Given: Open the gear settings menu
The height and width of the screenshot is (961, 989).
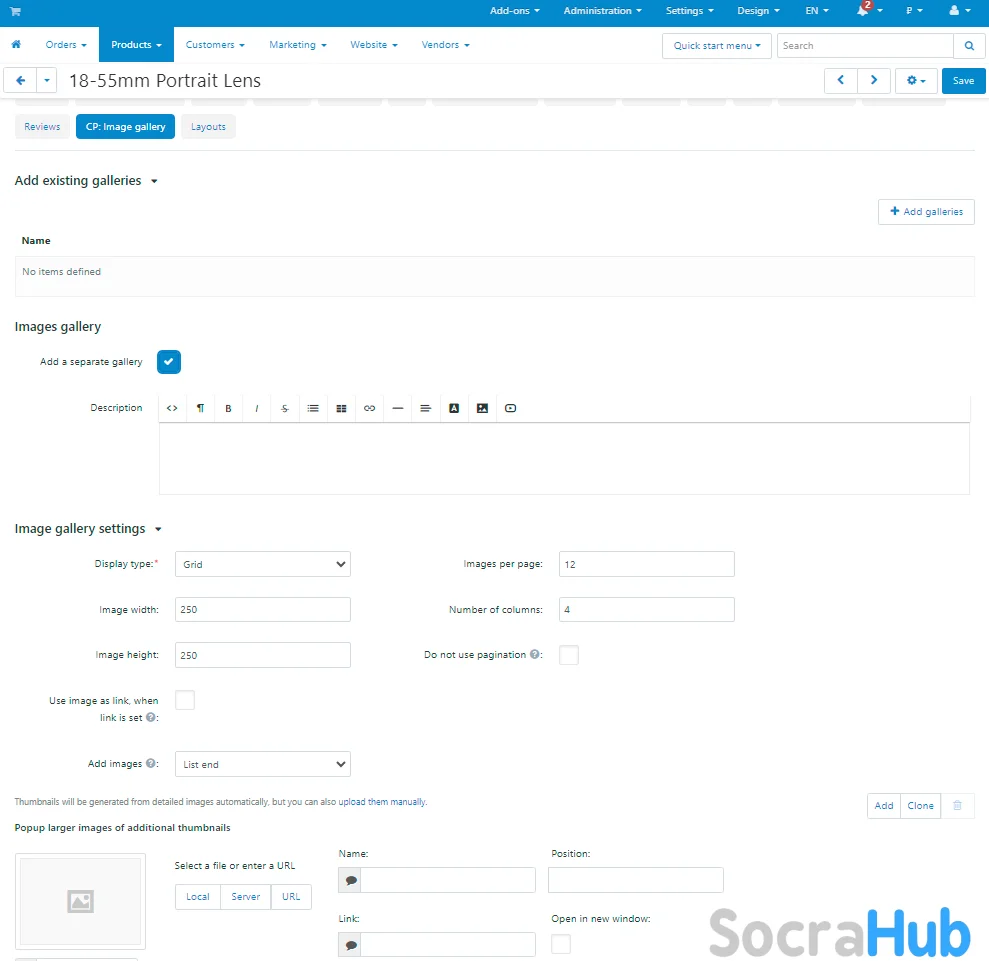Looking at the screenshot, I should click(x=916, y=81).
